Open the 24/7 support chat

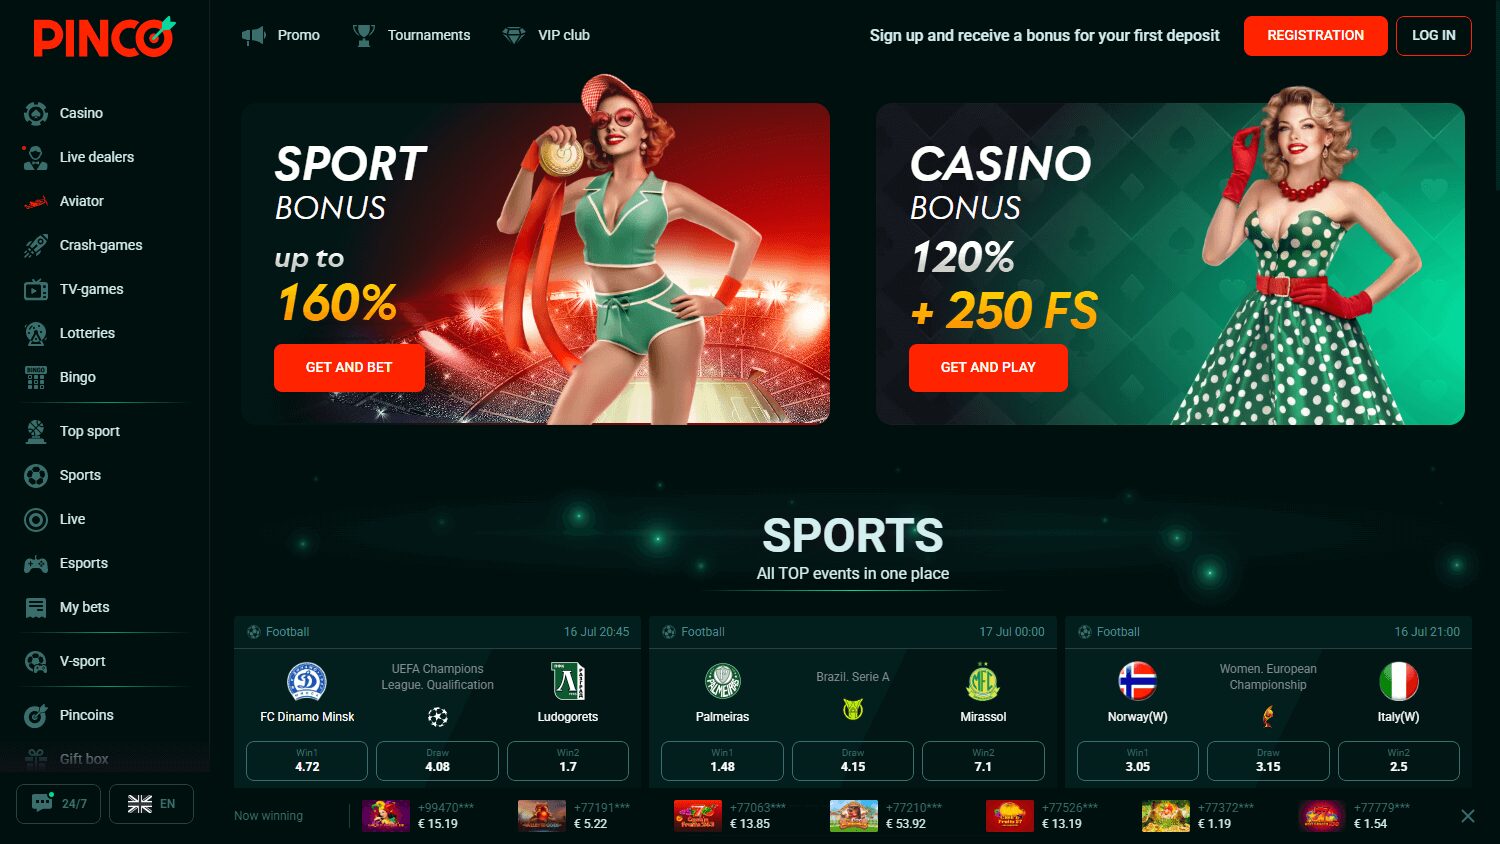(58, 803)
